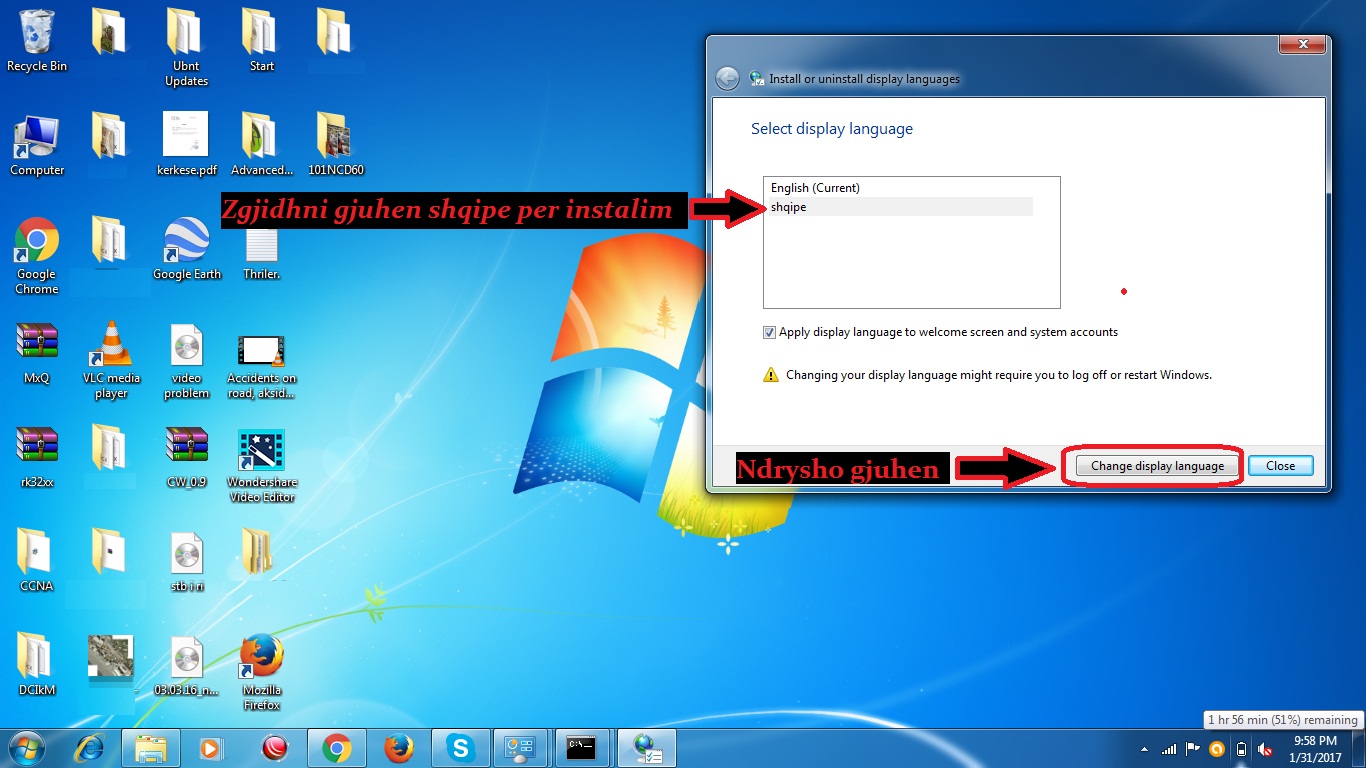Select the DCIkM folder
The height and width of the screenshot is (768, 1366).
pyautogui.click(x=37, y=665)
